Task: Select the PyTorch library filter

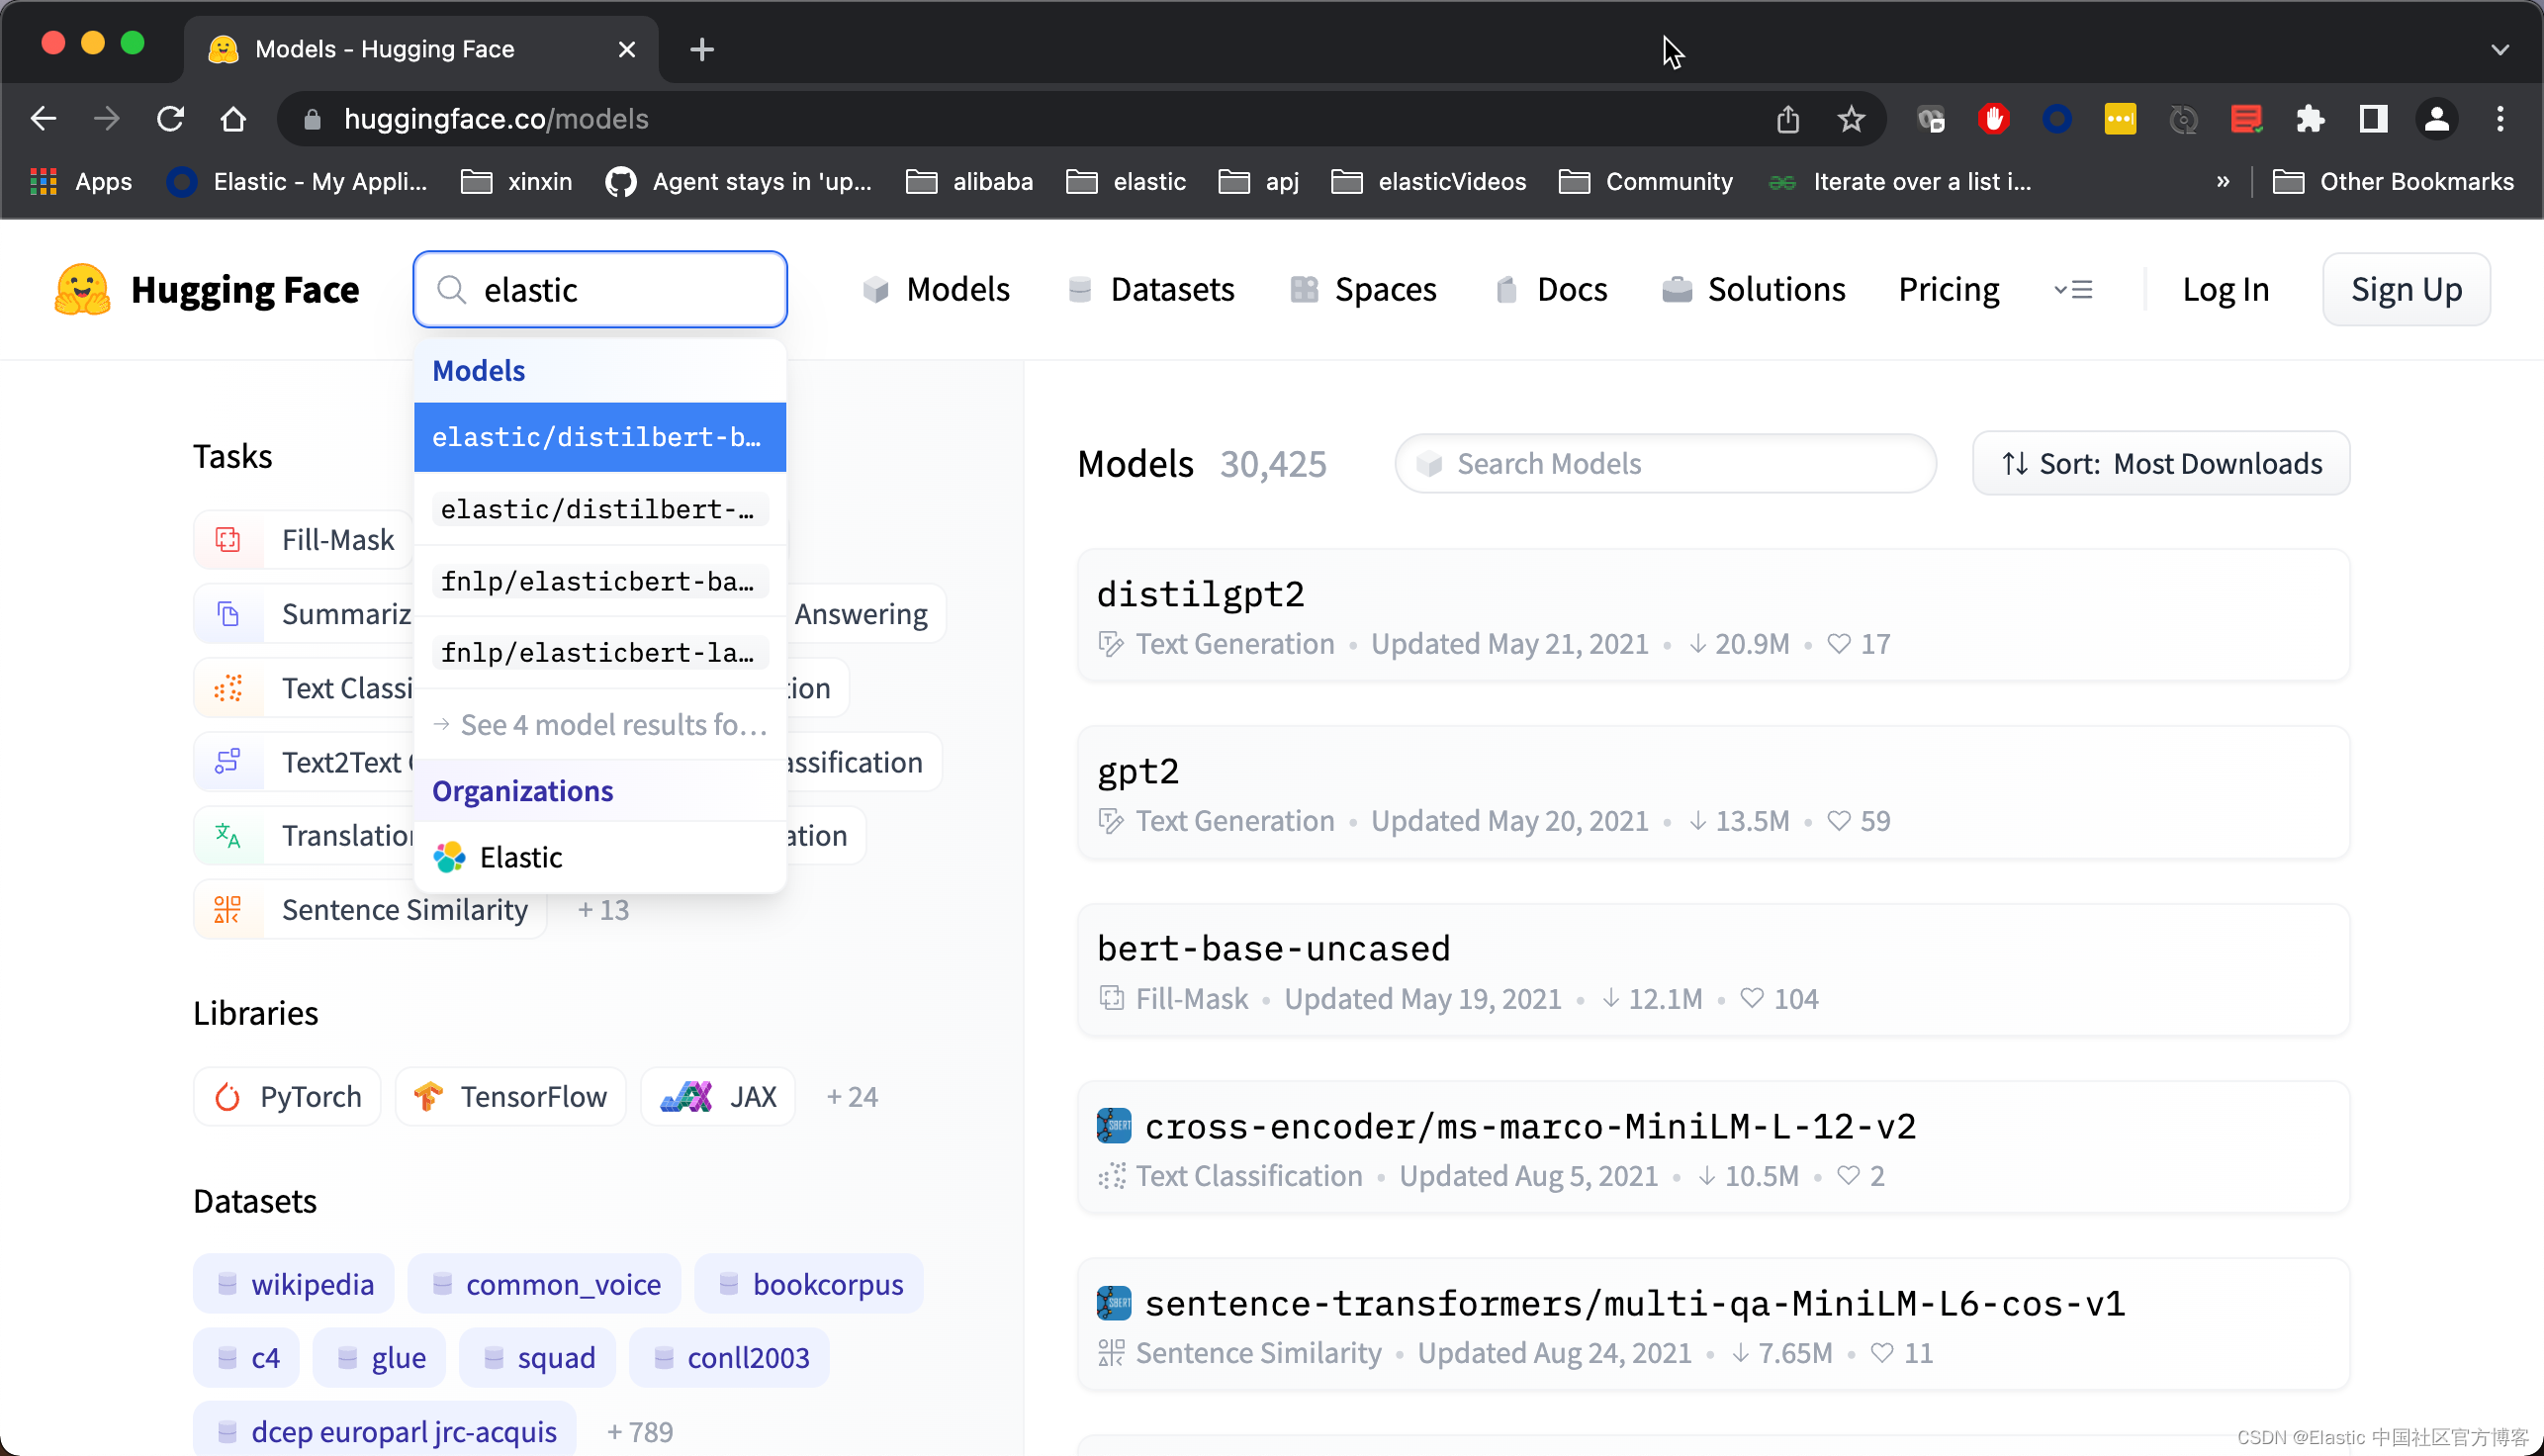Action: [288, 1097]
